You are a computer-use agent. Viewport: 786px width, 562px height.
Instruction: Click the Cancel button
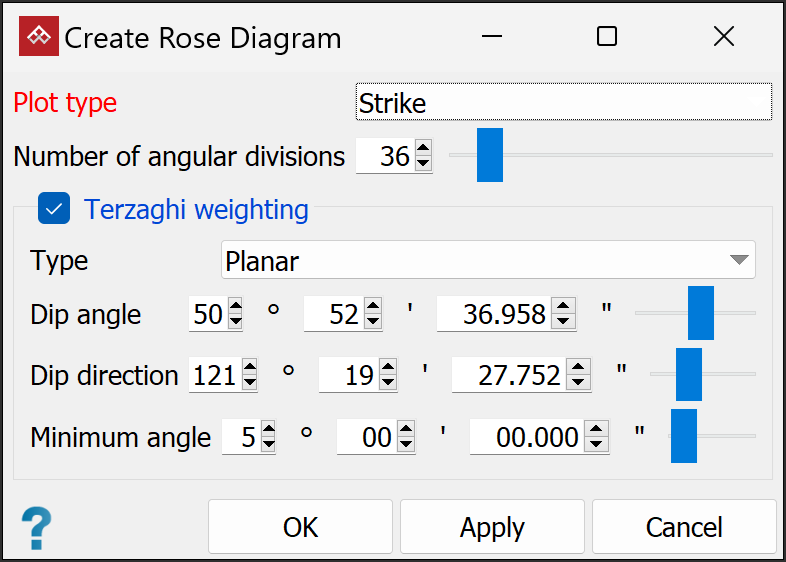(x=683, y=527)
